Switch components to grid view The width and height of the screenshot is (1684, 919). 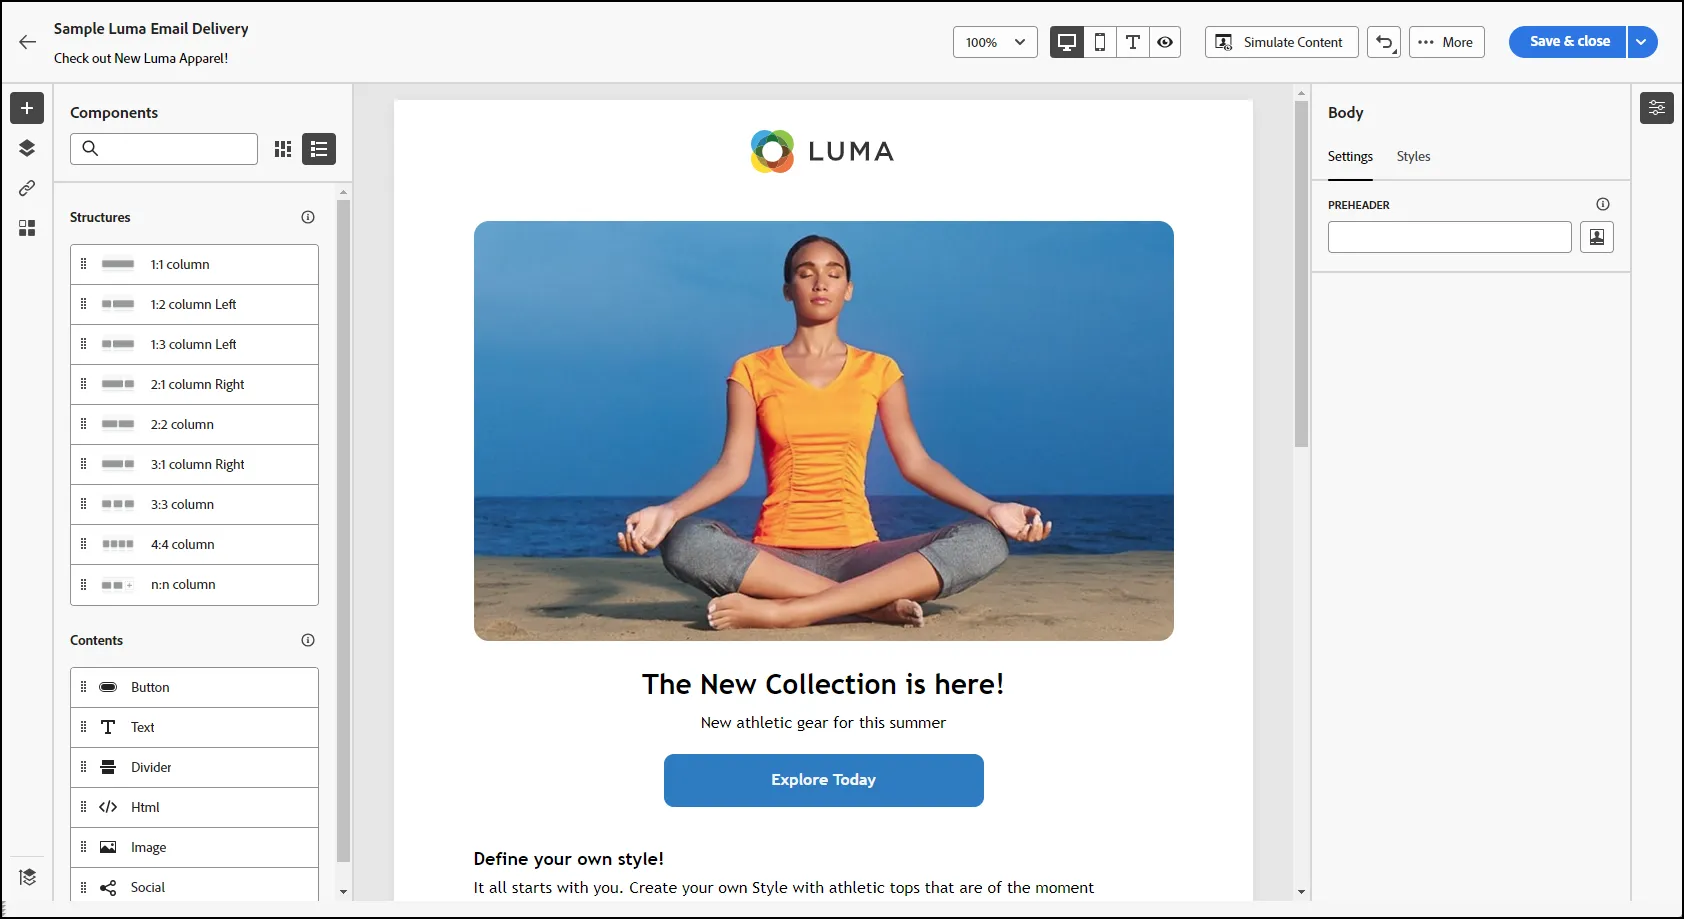coord(283,149)
